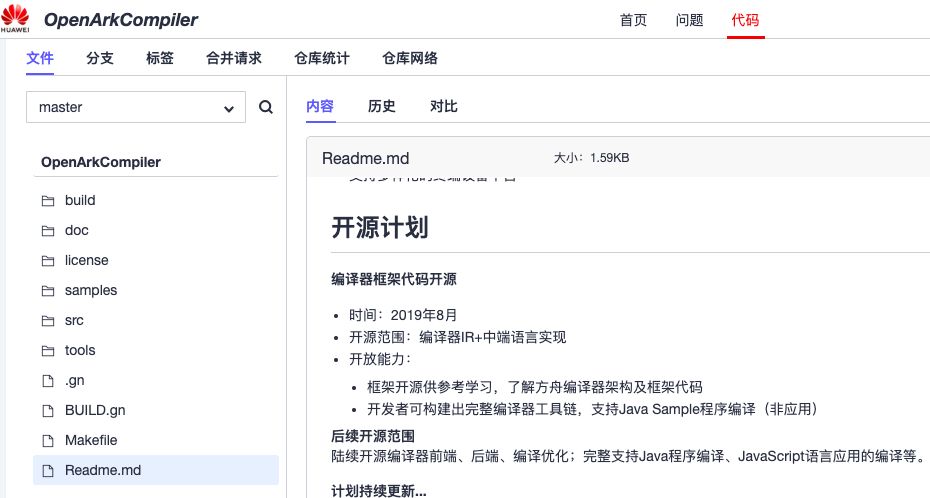Click the branch dropdown chevron arrow

[x=229, y=108]
